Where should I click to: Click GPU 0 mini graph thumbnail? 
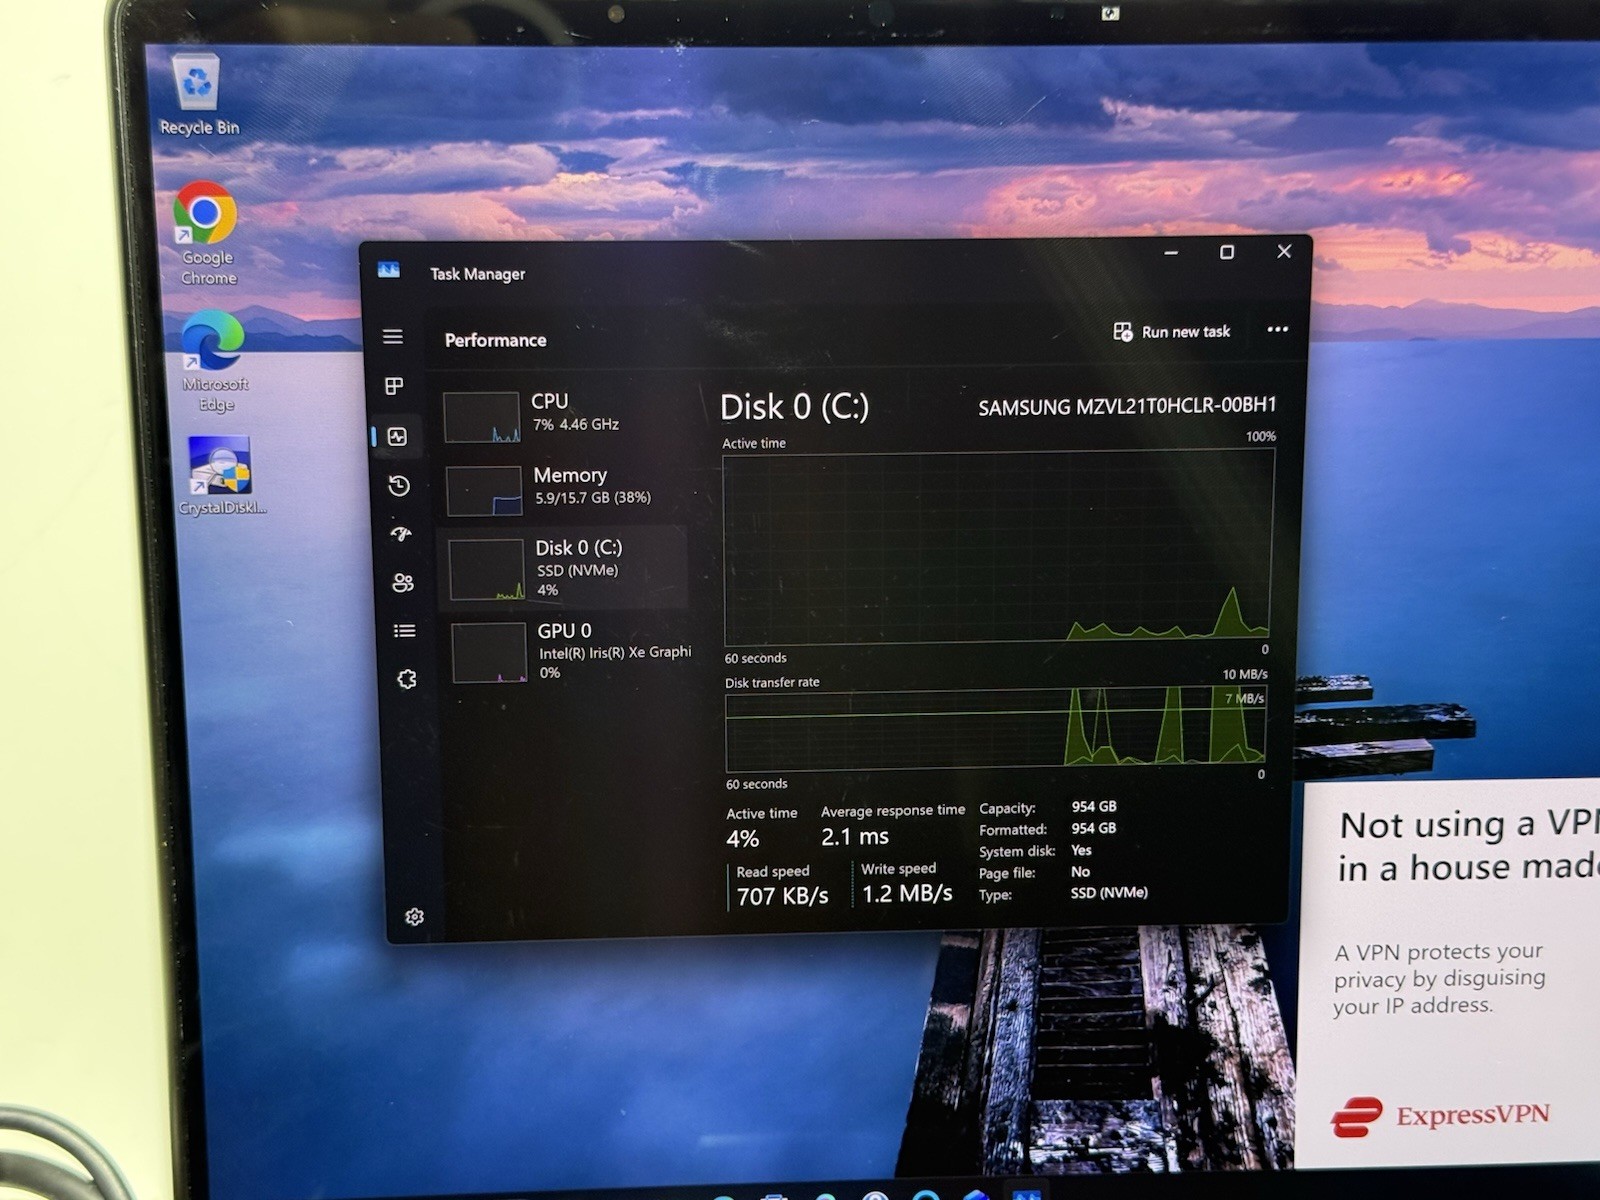click(x=489, y=652)
